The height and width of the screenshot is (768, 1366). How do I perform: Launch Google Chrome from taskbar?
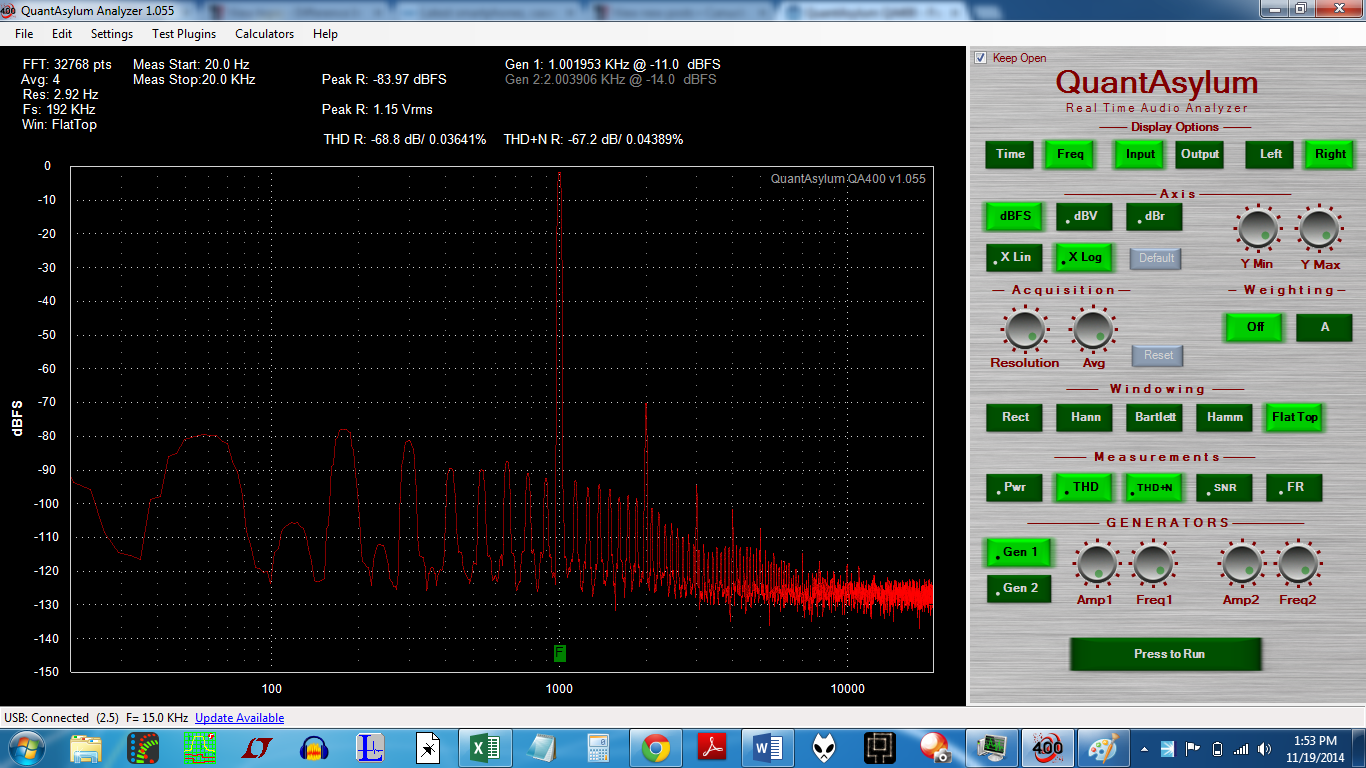pos(656,748)
